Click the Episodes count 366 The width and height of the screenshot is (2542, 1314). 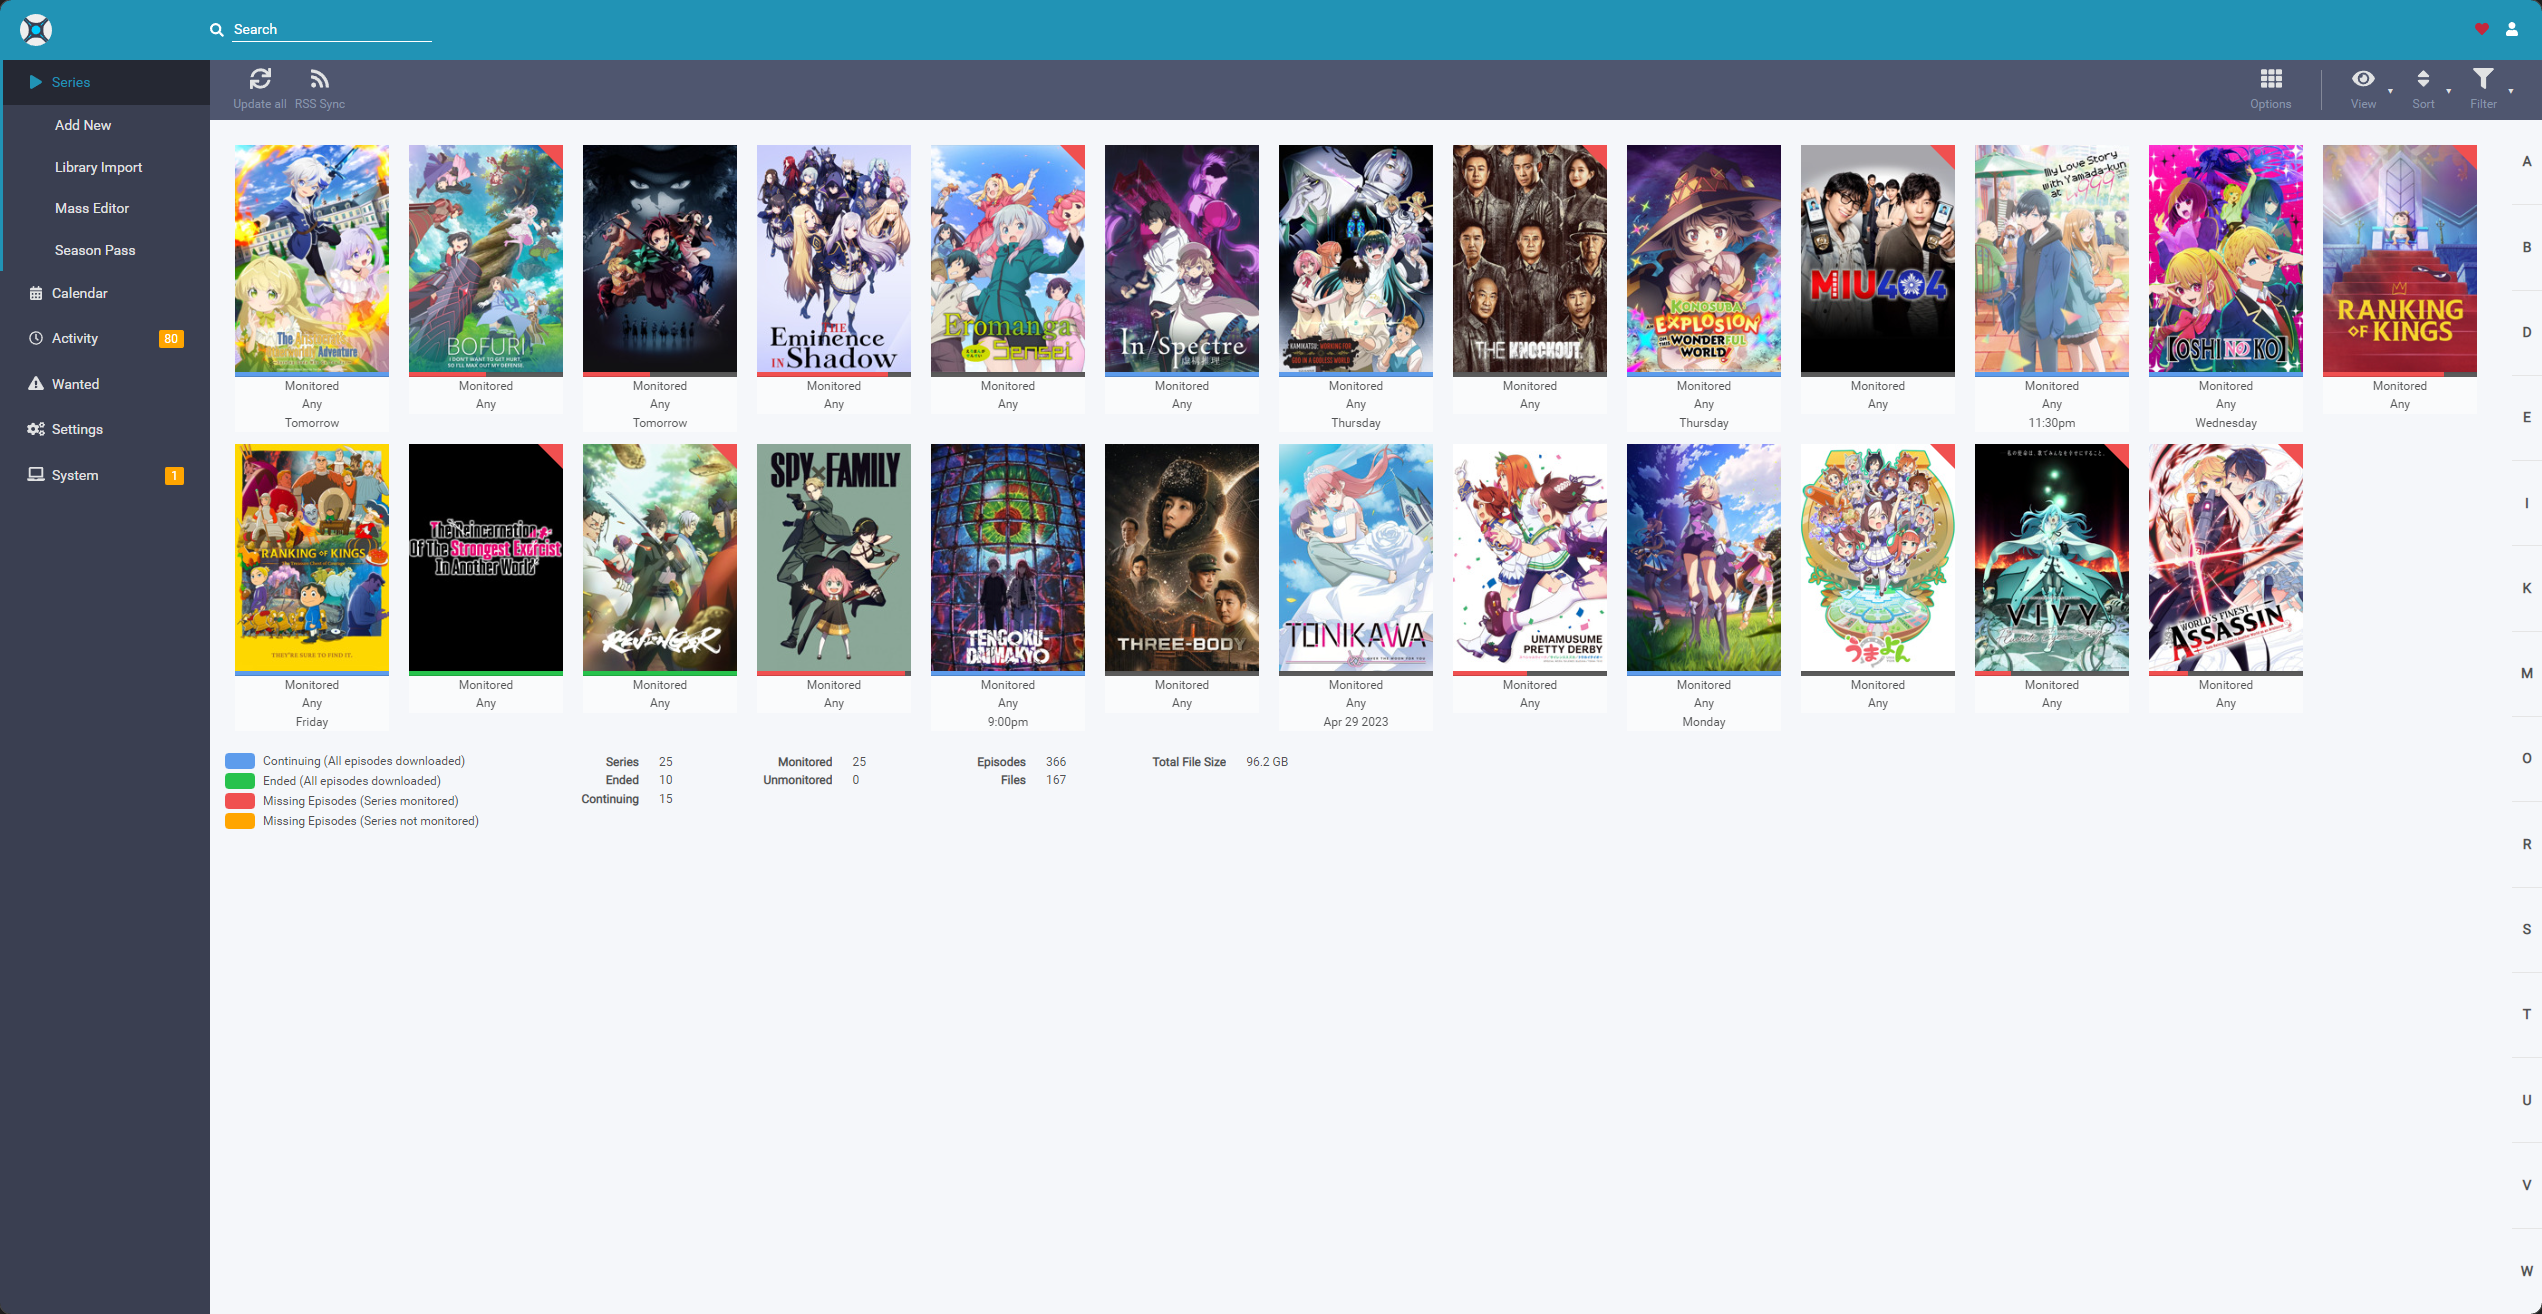point(1056,762)
